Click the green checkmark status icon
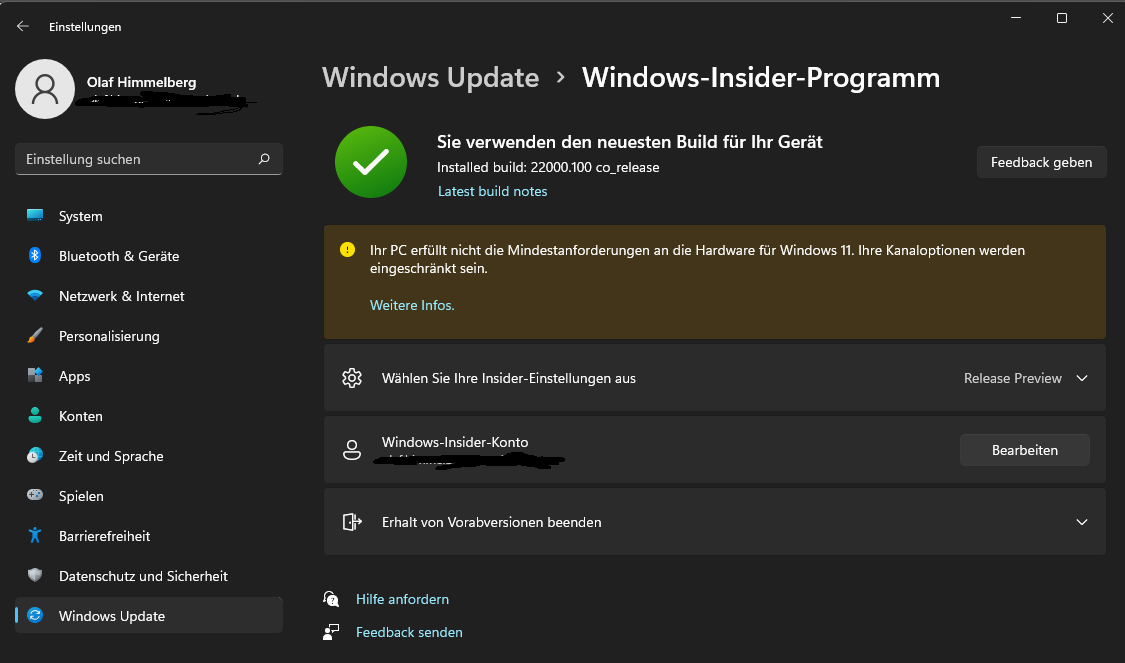Viewport: 1125px width, 663px height. [371, 162]
